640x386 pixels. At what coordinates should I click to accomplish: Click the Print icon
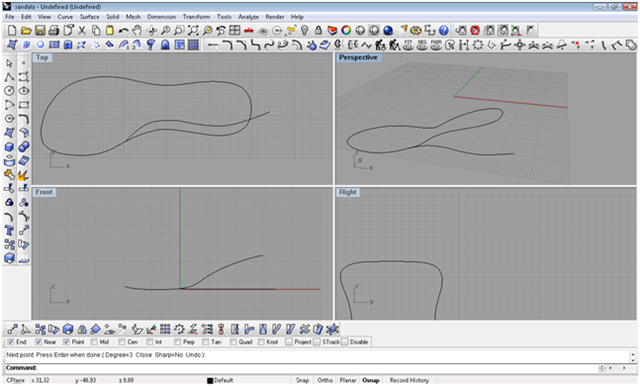[x=54, y=31]
